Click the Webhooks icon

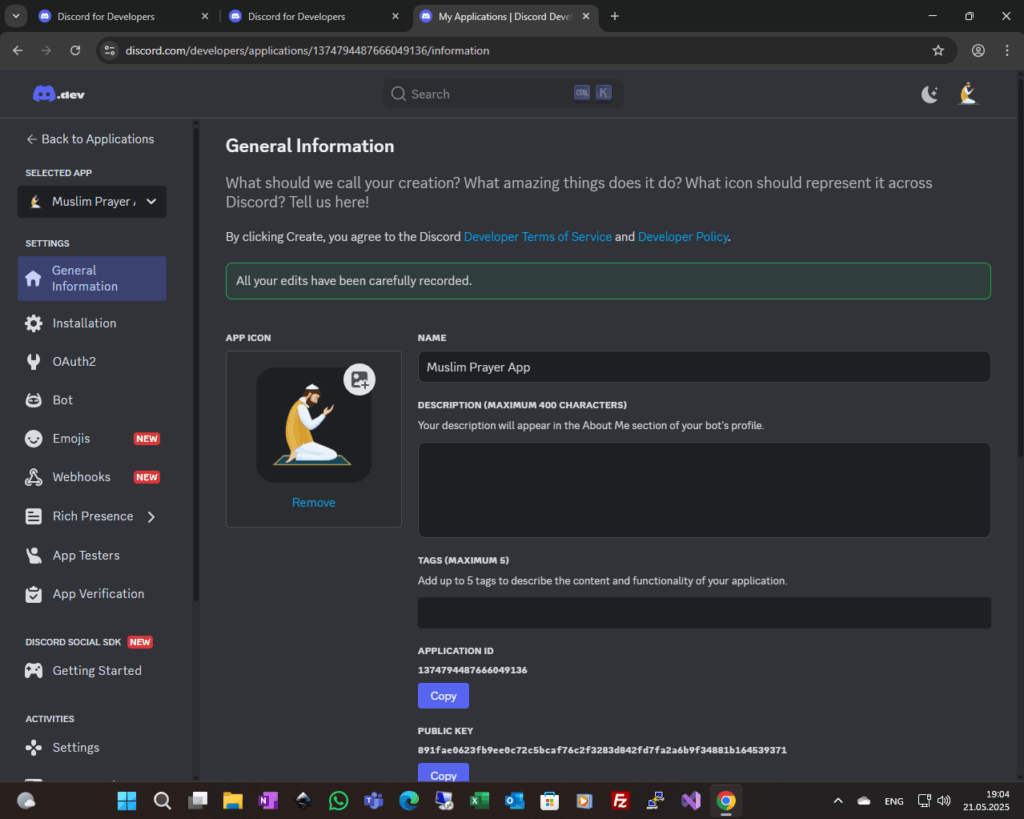click(33, 477)
